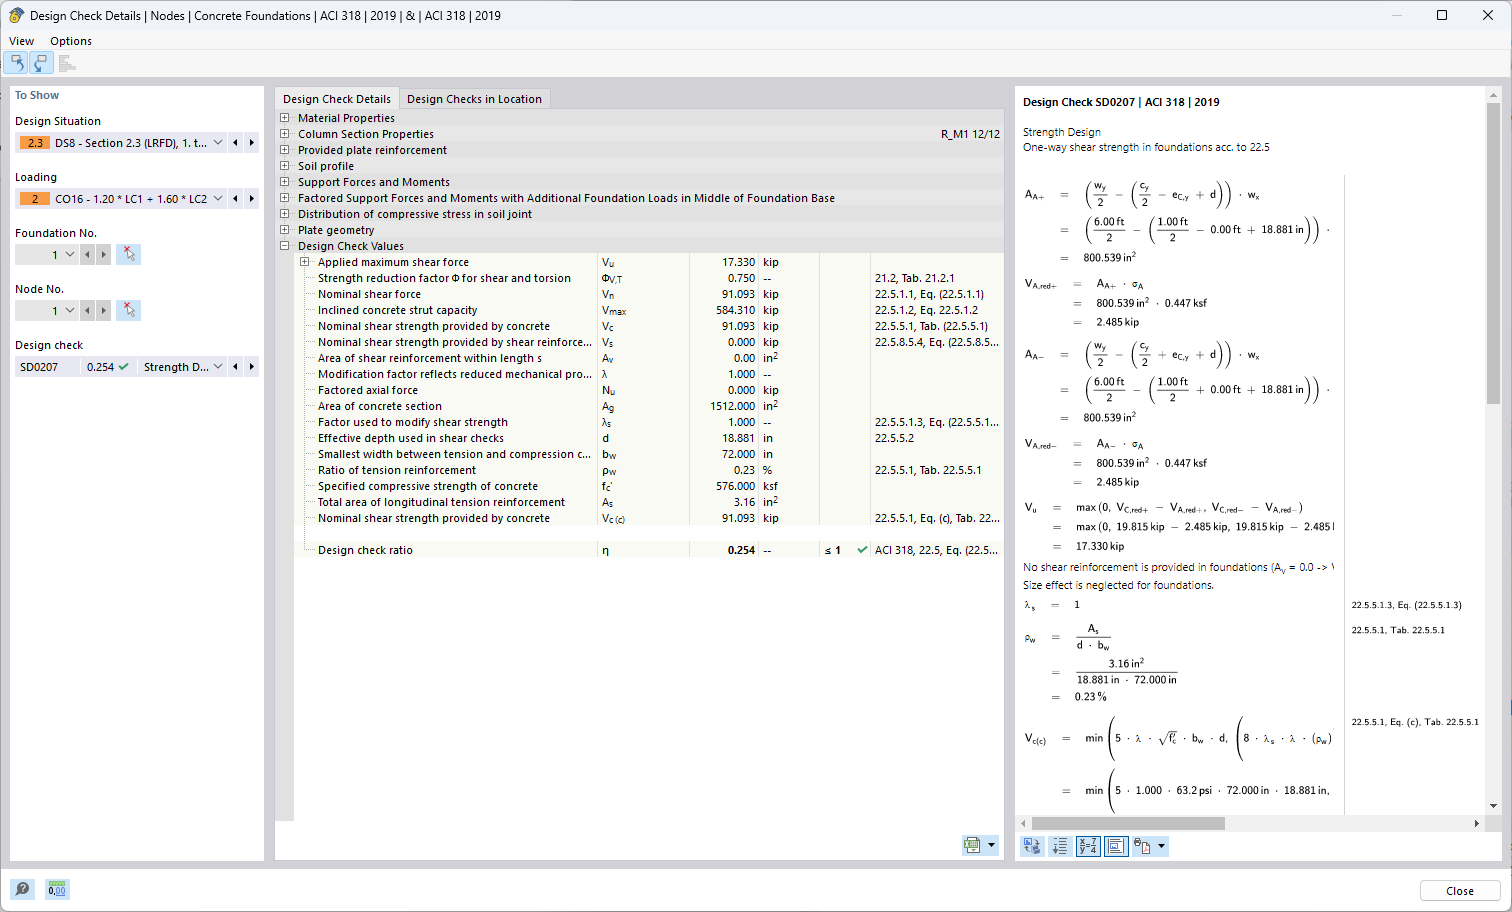Open the View menu
Screen dimensions: 1512x912
pyautogui.click(x=21, y=41)
